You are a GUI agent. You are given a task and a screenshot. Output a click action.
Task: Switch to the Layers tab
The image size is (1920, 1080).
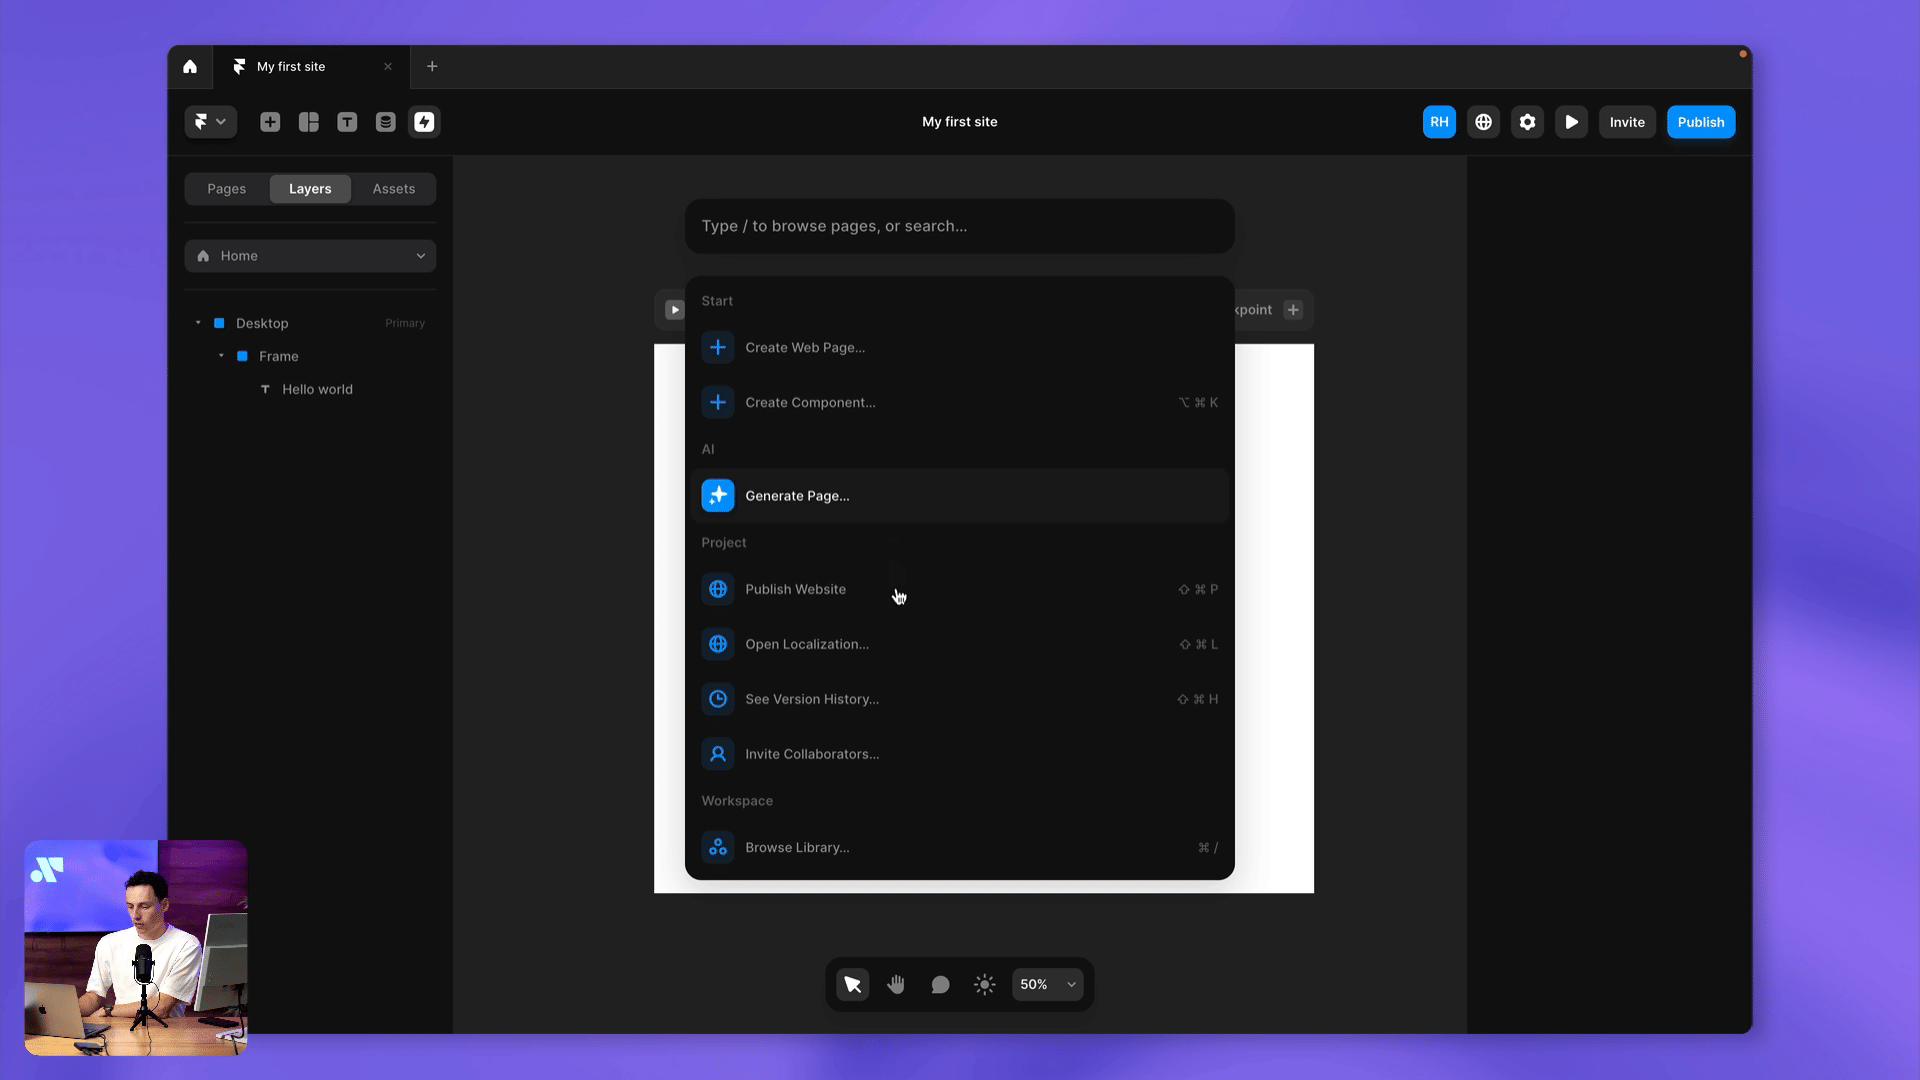click(310, 189)
